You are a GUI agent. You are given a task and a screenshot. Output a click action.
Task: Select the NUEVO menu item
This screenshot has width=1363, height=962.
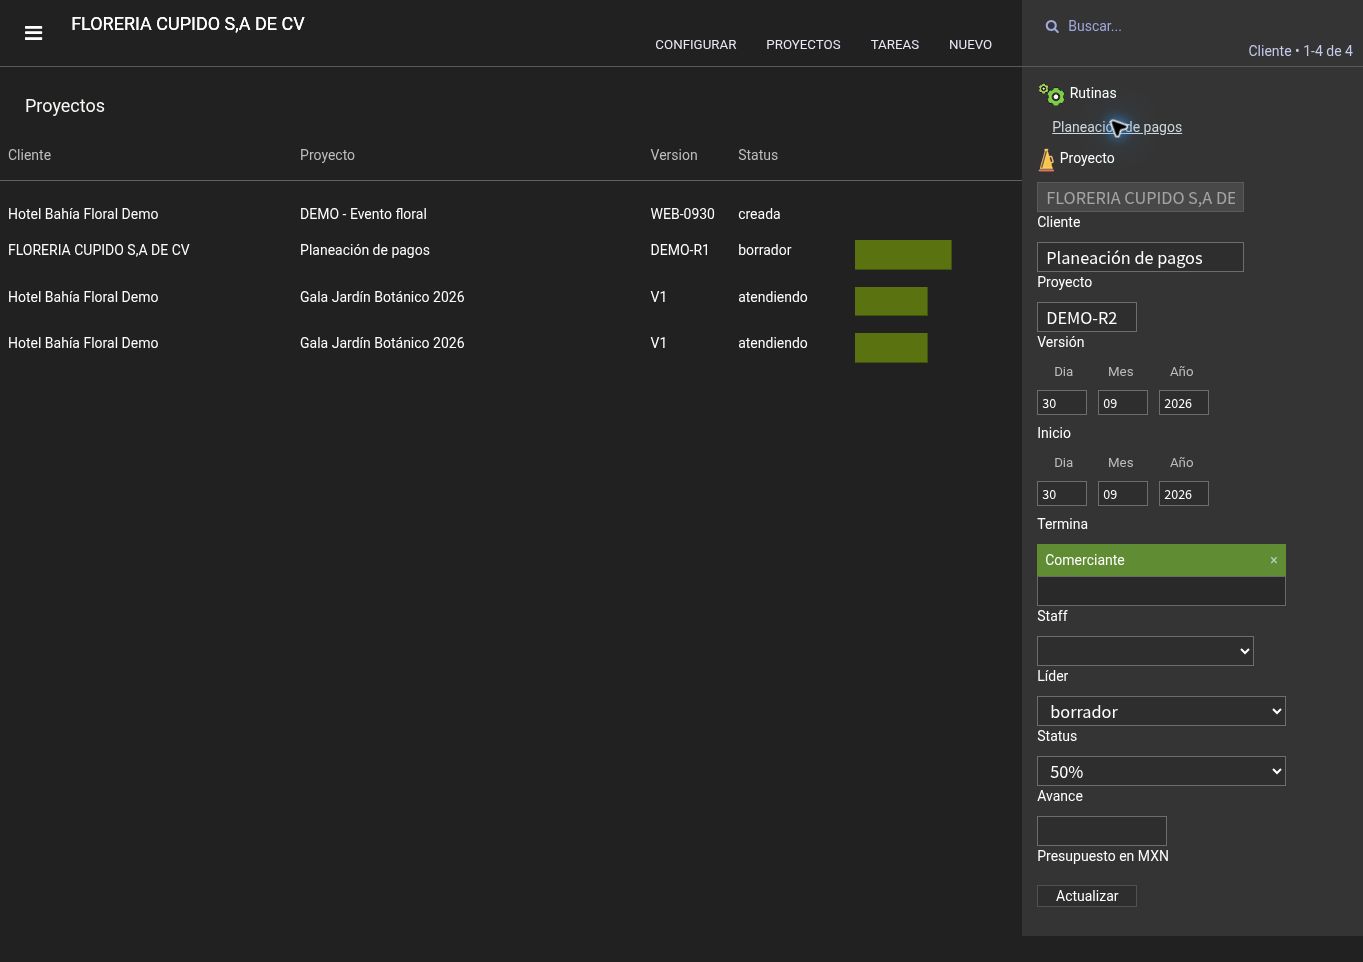pyautogui.click(x=970, y=45)
